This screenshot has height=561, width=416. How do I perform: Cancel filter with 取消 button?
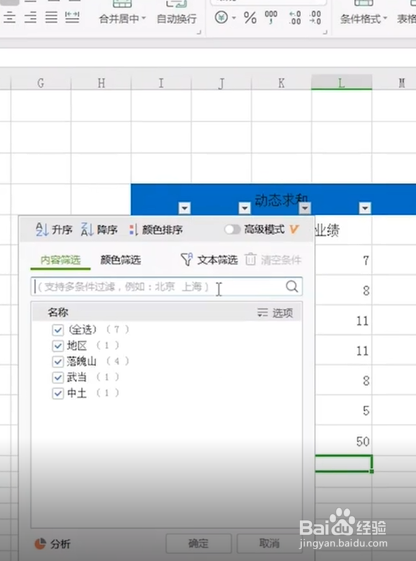pos(269,544)
